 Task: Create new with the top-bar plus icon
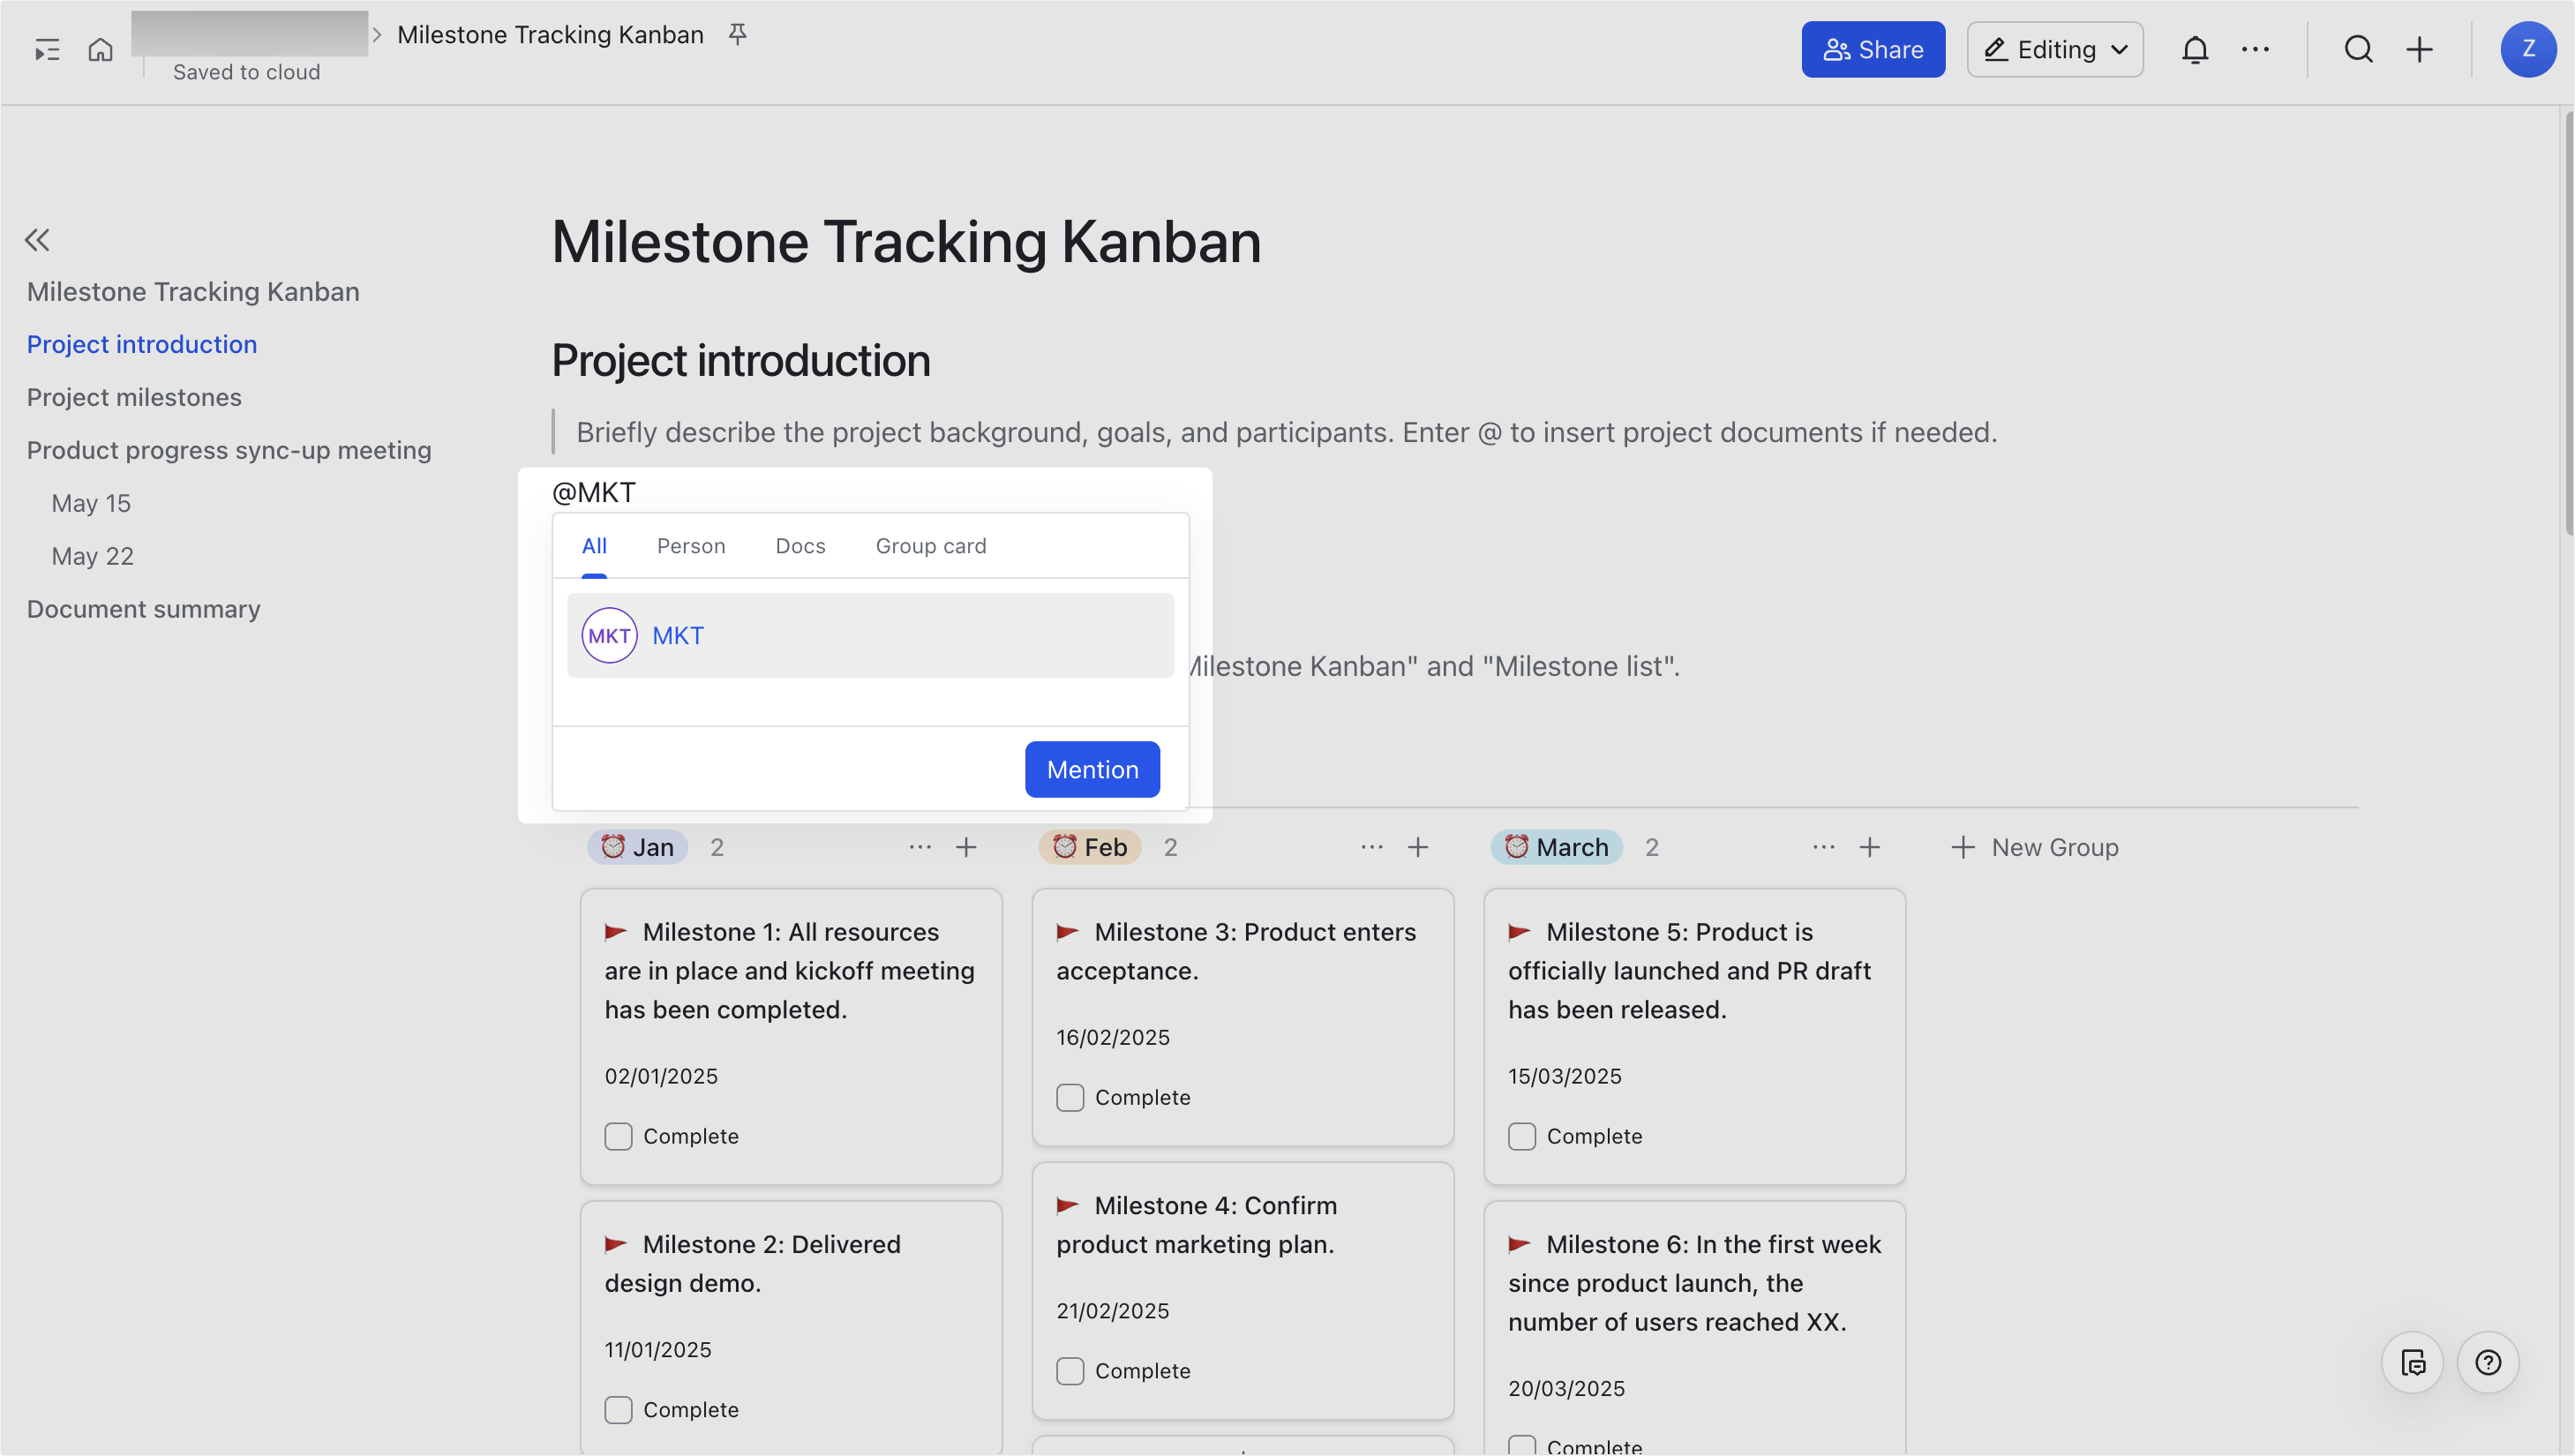(2419, 49)
